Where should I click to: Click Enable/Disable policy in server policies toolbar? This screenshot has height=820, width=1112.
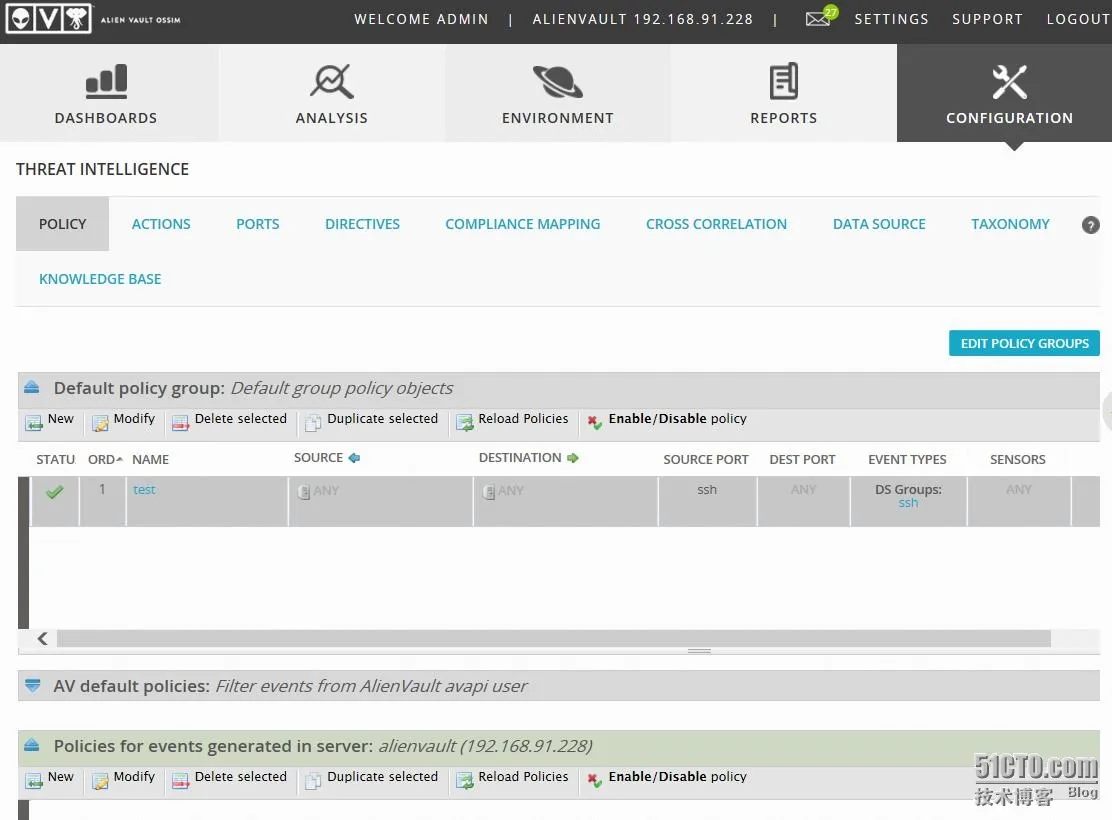pyautogui.click(x=667, y=778)
